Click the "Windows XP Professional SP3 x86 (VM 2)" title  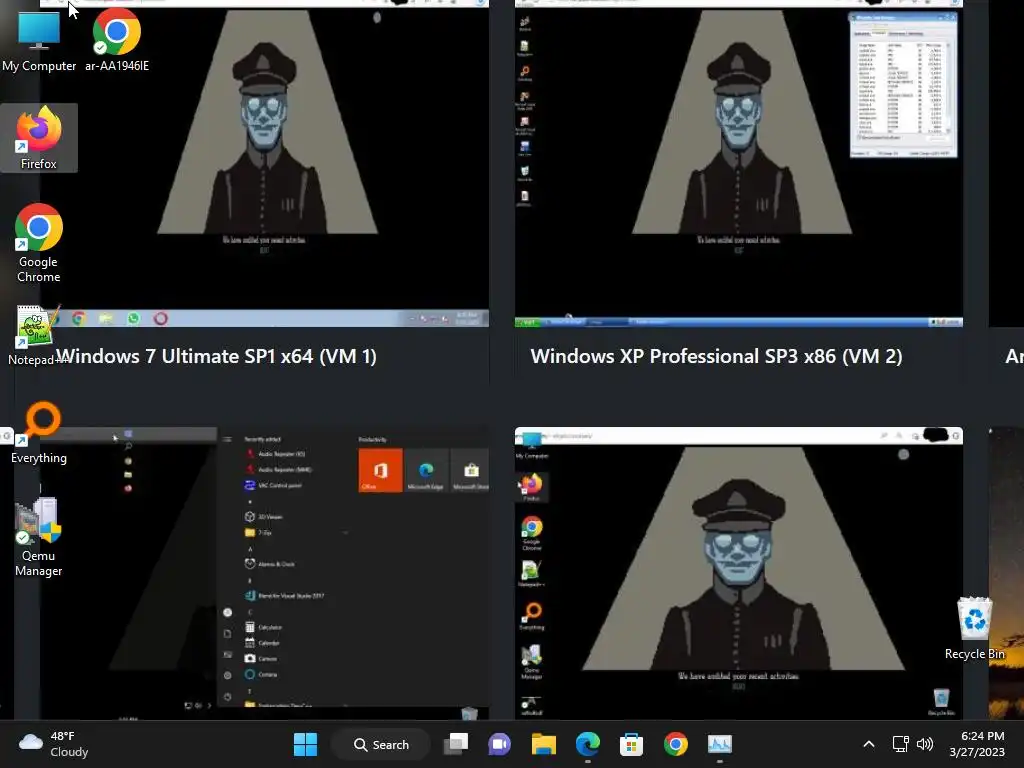pyautogui.click(x=716, y=357)
